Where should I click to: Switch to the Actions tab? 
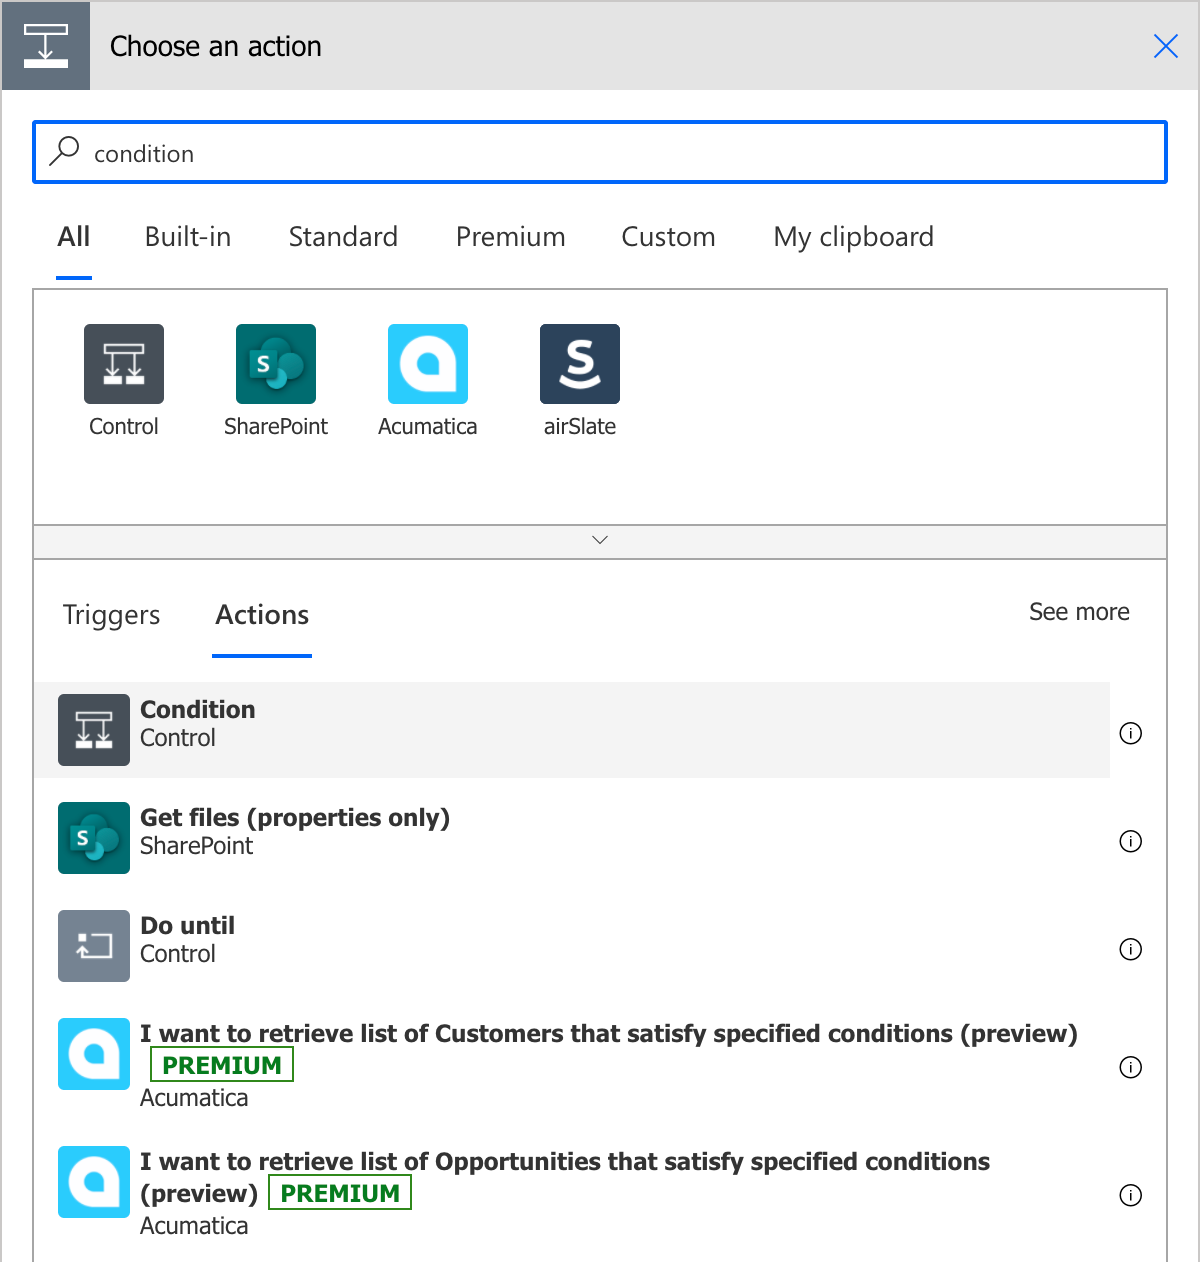[x=262, y=615]
